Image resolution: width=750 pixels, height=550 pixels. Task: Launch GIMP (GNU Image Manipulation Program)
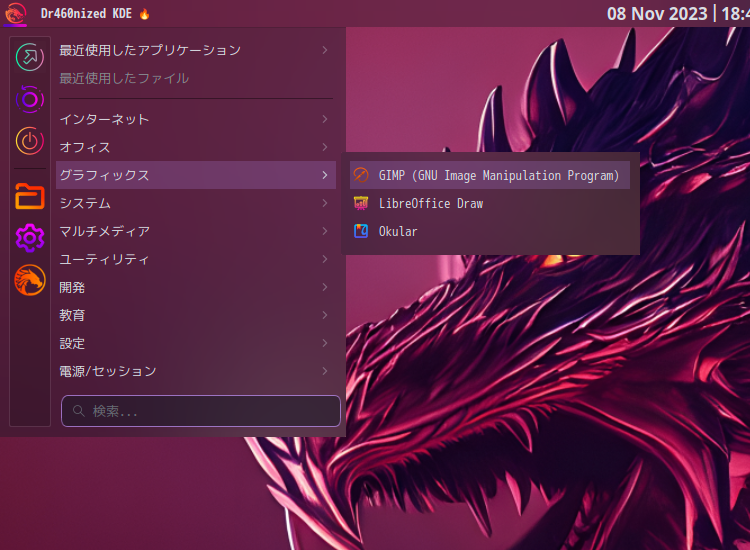tap(490, 175)
